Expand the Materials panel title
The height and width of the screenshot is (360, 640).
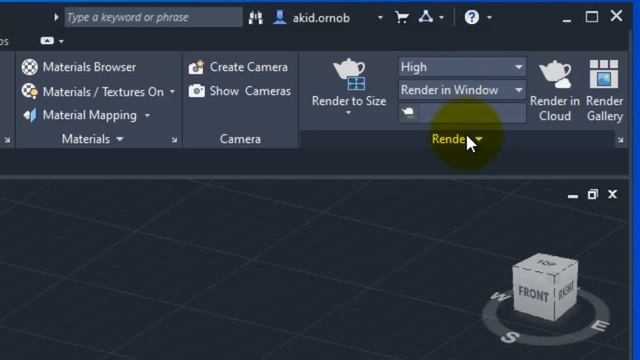coord(92,139)
